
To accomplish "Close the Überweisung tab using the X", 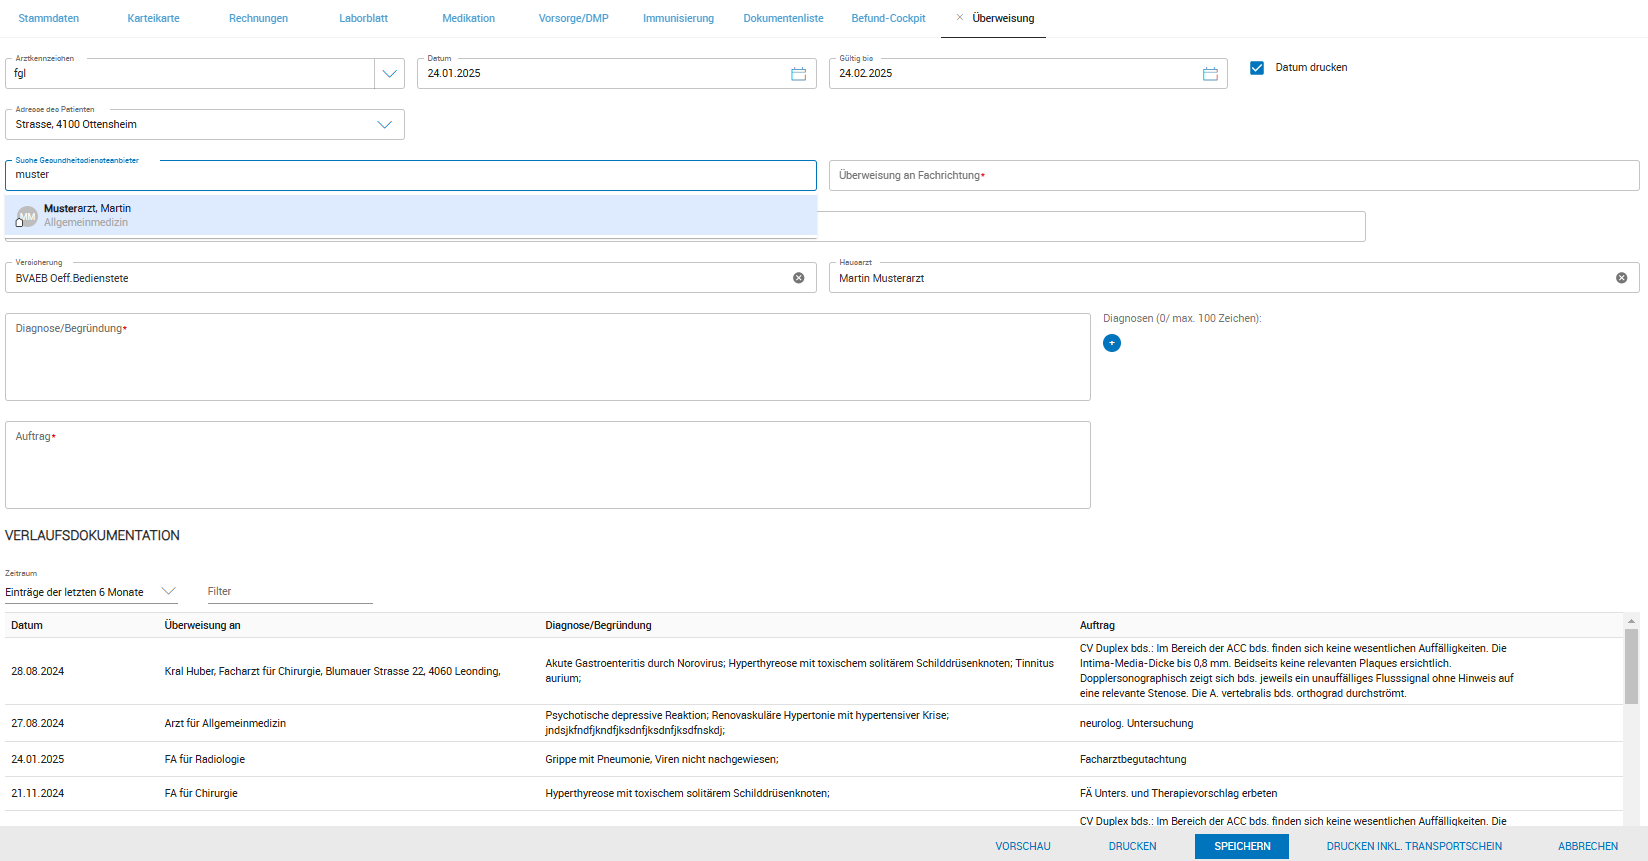I will click(960, 18).
